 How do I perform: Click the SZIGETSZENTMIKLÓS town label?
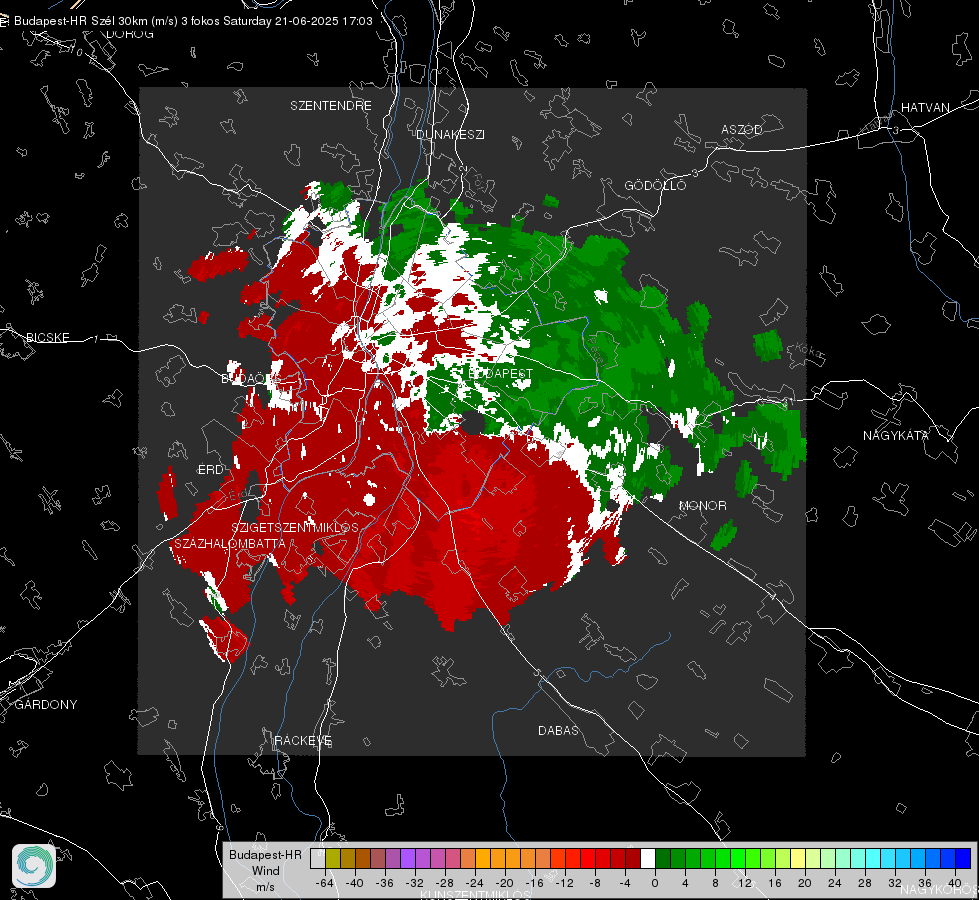[295, 527]
